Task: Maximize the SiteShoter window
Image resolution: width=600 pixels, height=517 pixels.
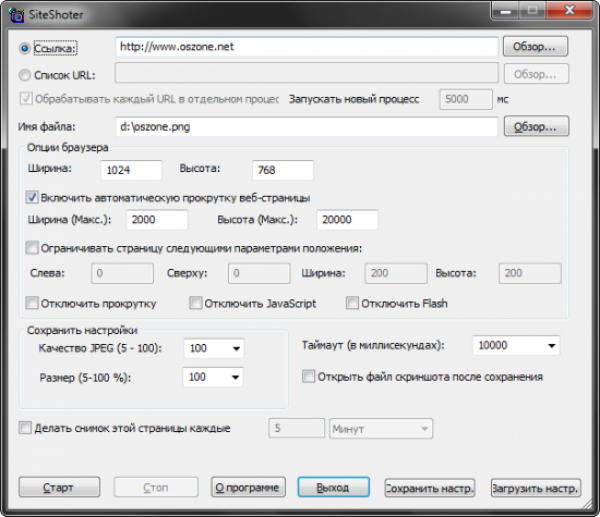Action: click(x=532, y=11)
